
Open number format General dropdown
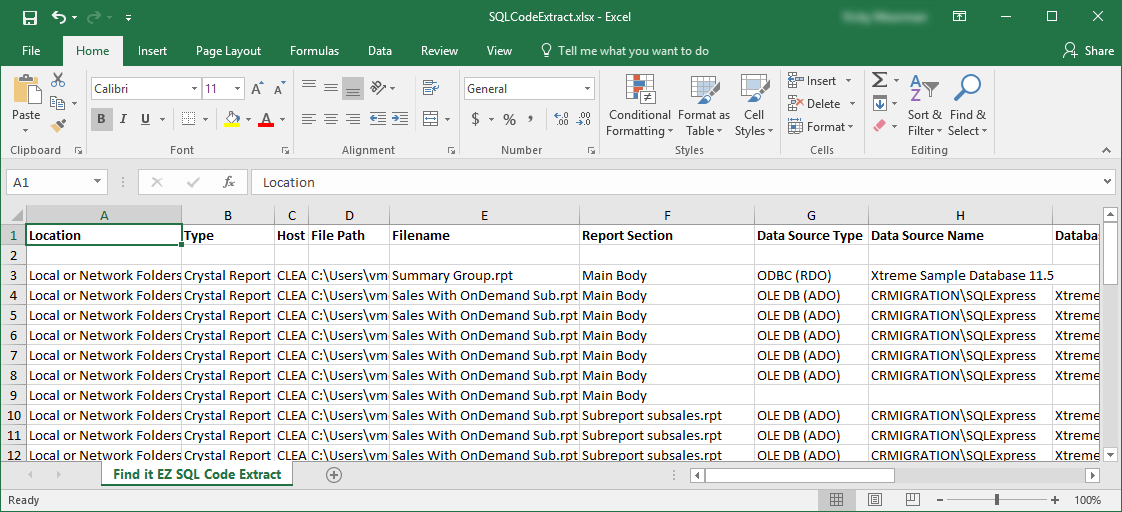coord(587,89)
